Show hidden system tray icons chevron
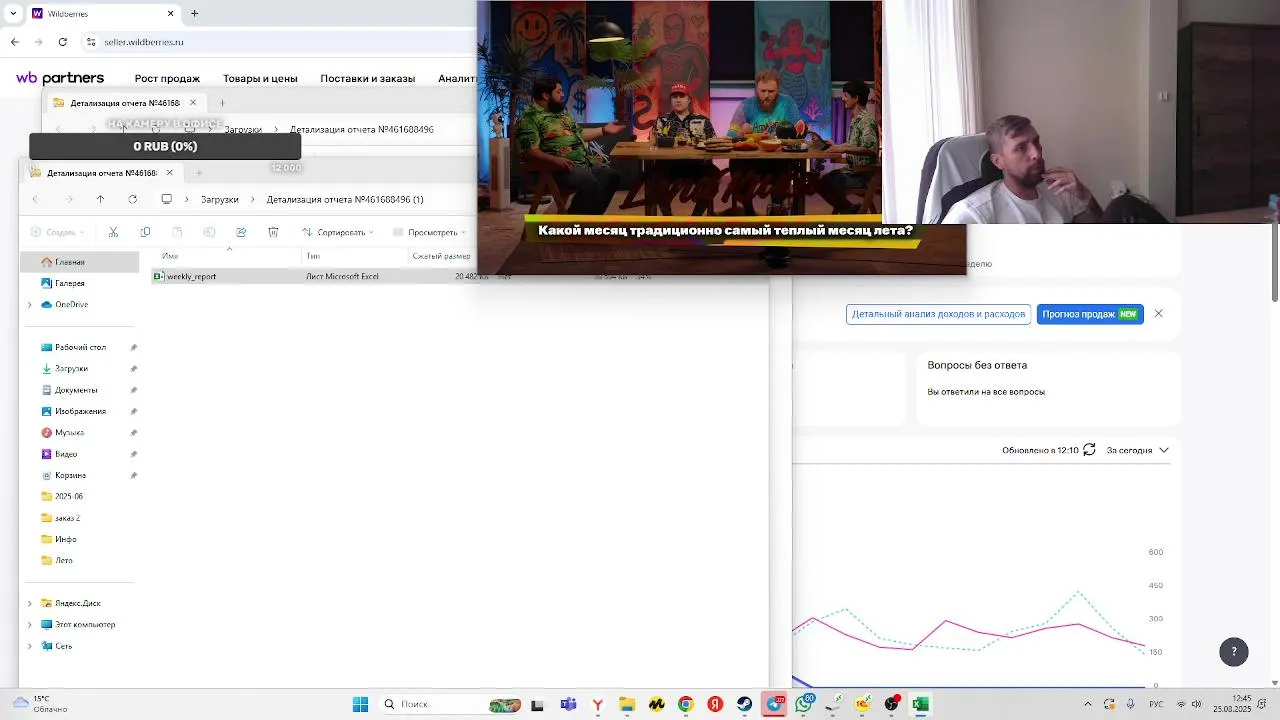The height and width of the screenshot is (720, 1280). pos(1088,704)
